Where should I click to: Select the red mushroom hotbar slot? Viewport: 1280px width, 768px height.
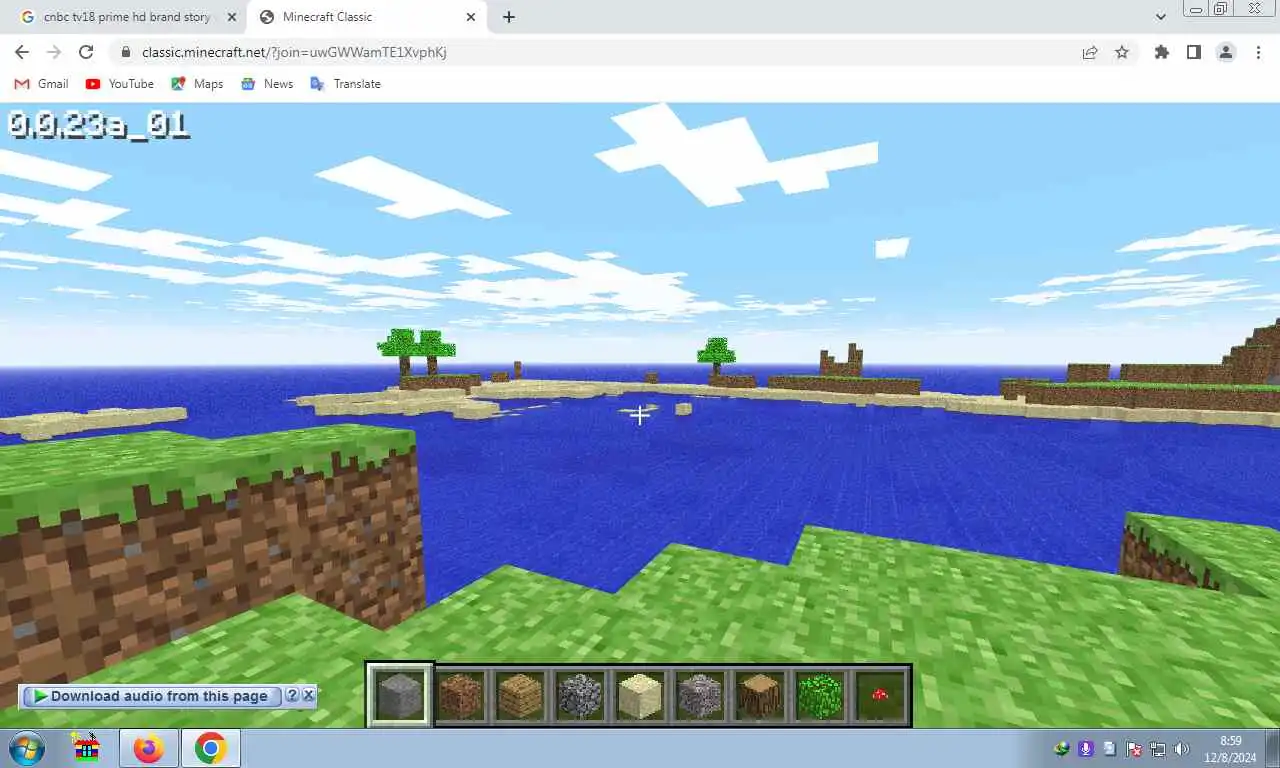tap(880, 695)
